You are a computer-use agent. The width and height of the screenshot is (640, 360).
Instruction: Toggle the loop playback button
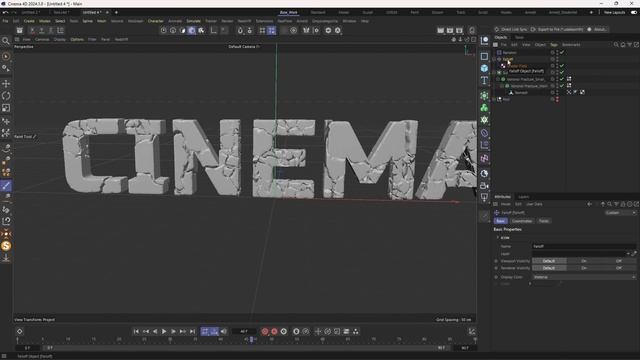click(205, 331)
